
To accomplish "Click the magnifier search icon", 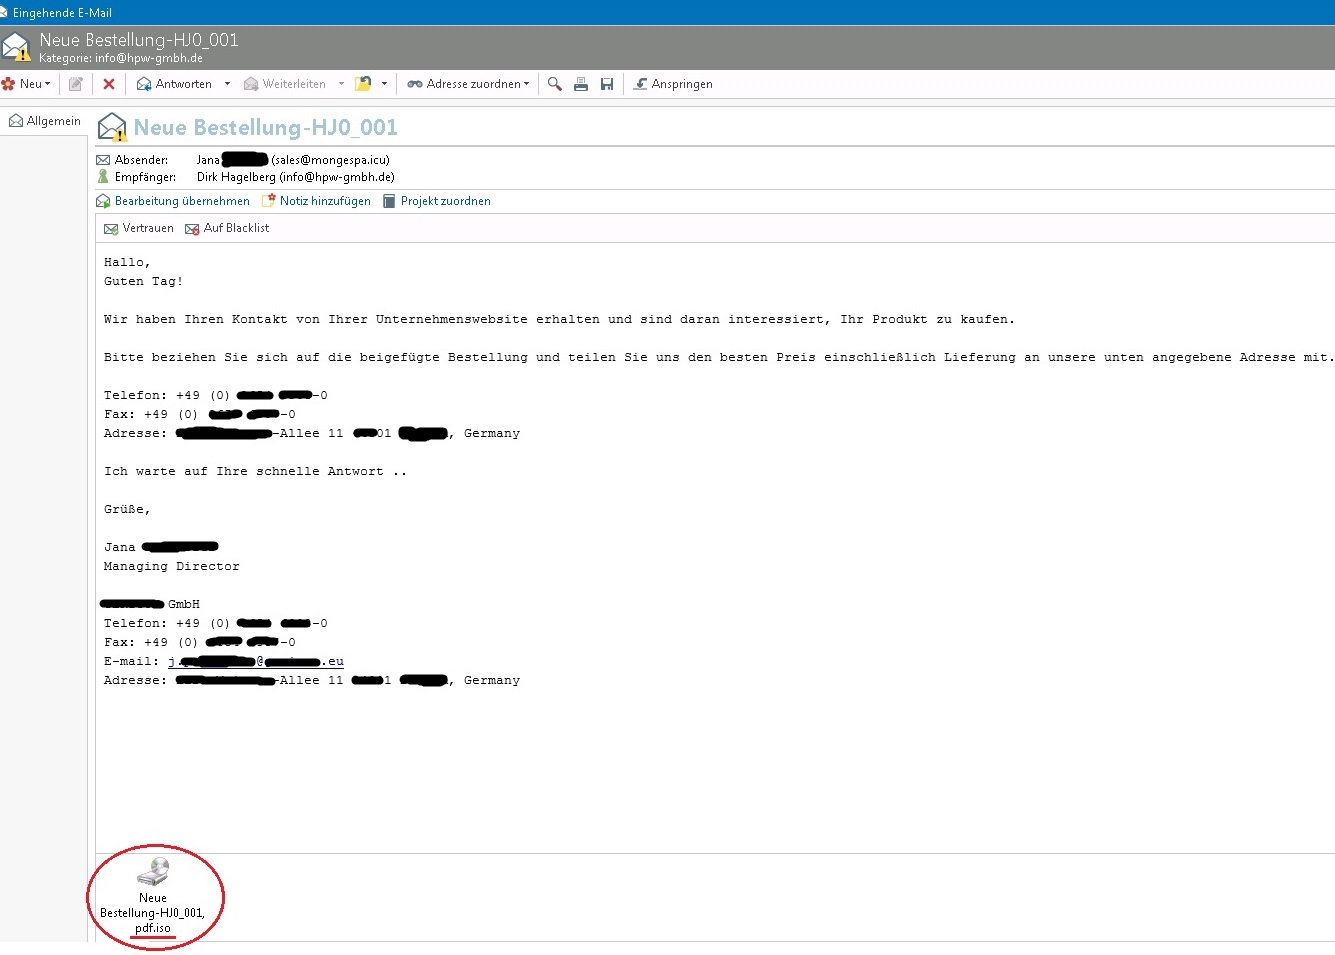I will tap(554, 84).
